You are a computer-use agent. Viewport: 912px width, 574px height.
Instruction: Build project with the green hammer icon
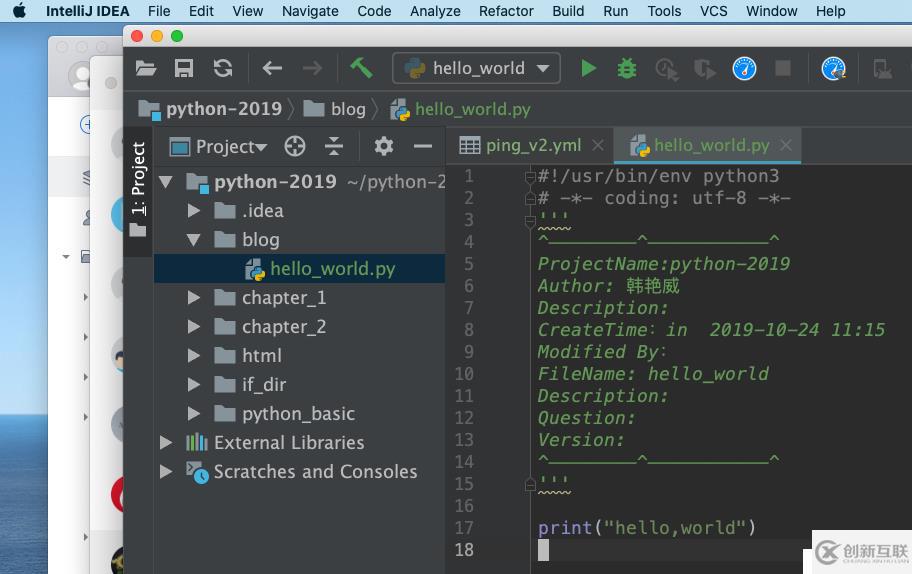[x=361, y=68]
